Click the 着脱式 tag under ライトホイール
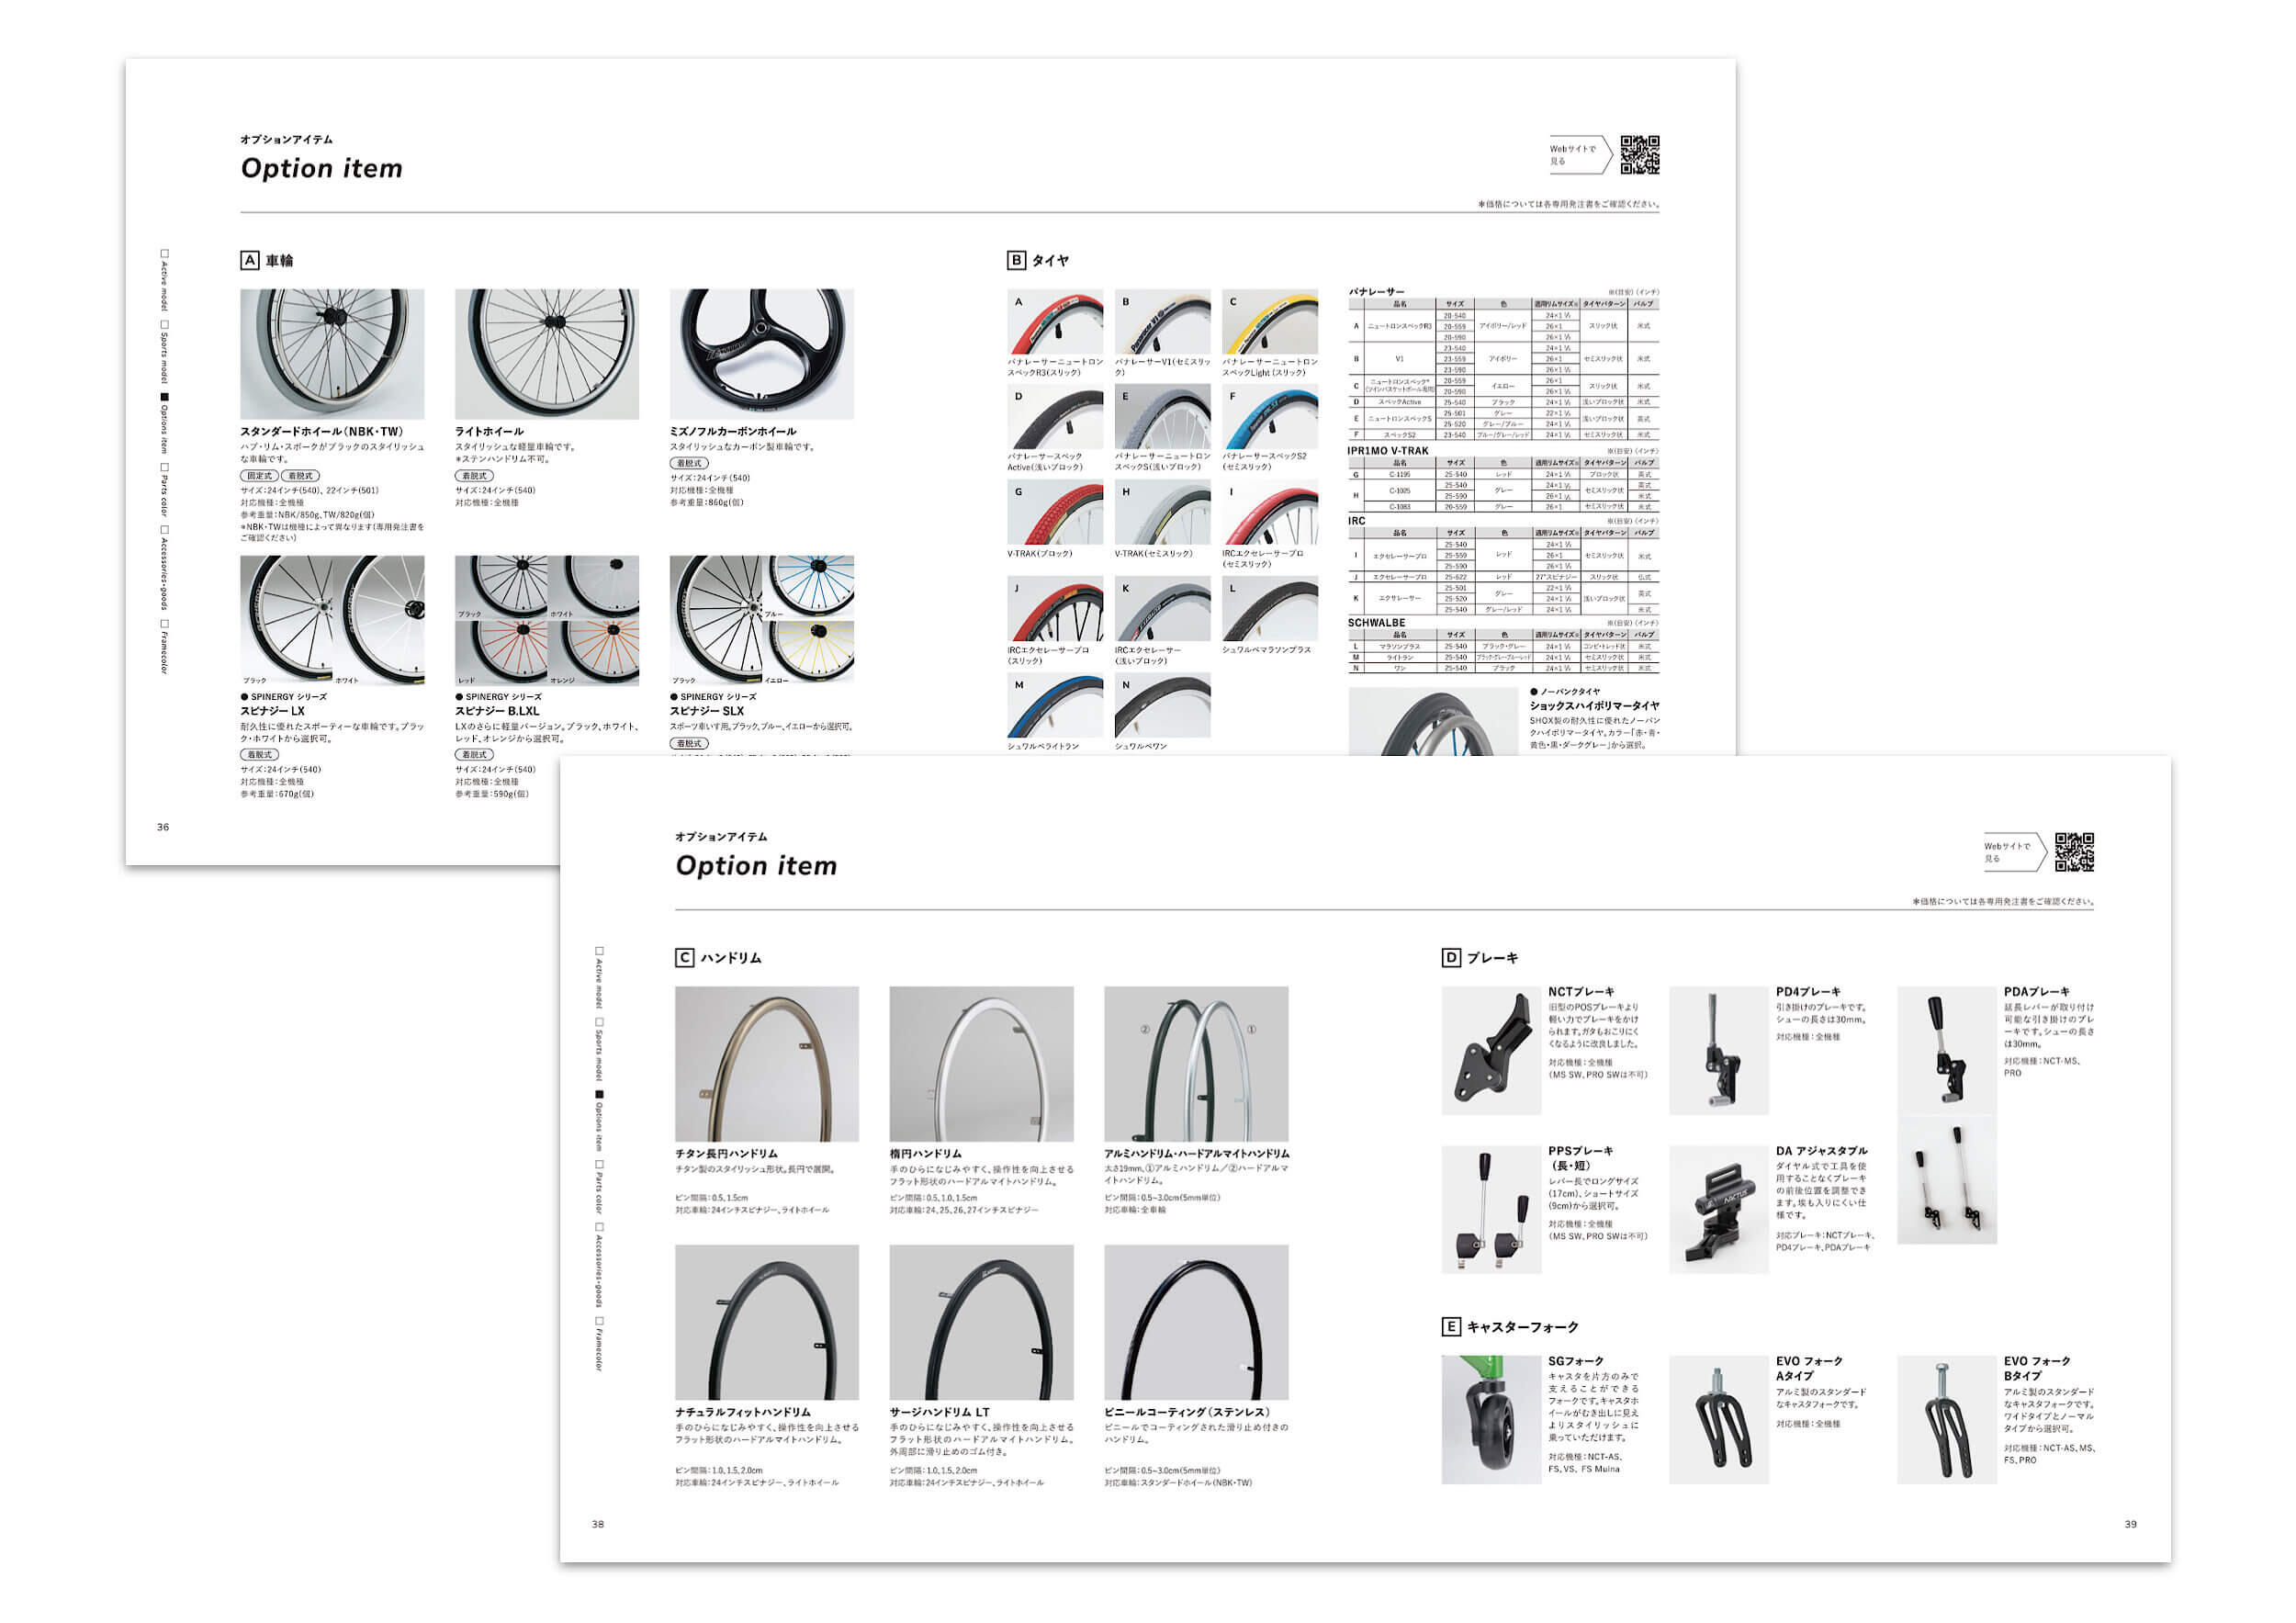The image size is (2296, 1623). [474, 476]
